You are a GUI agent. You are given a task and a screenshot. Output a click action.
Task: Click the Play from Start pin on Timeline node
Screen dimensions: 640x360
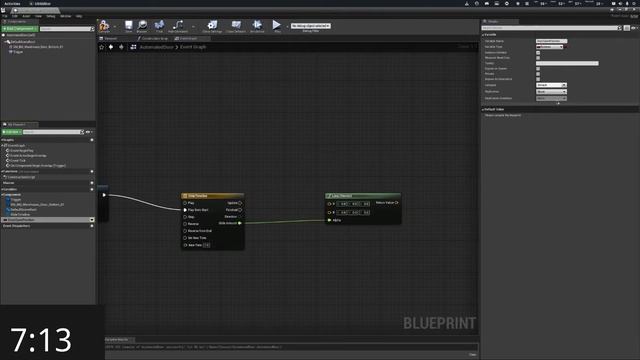coord(185,210)
